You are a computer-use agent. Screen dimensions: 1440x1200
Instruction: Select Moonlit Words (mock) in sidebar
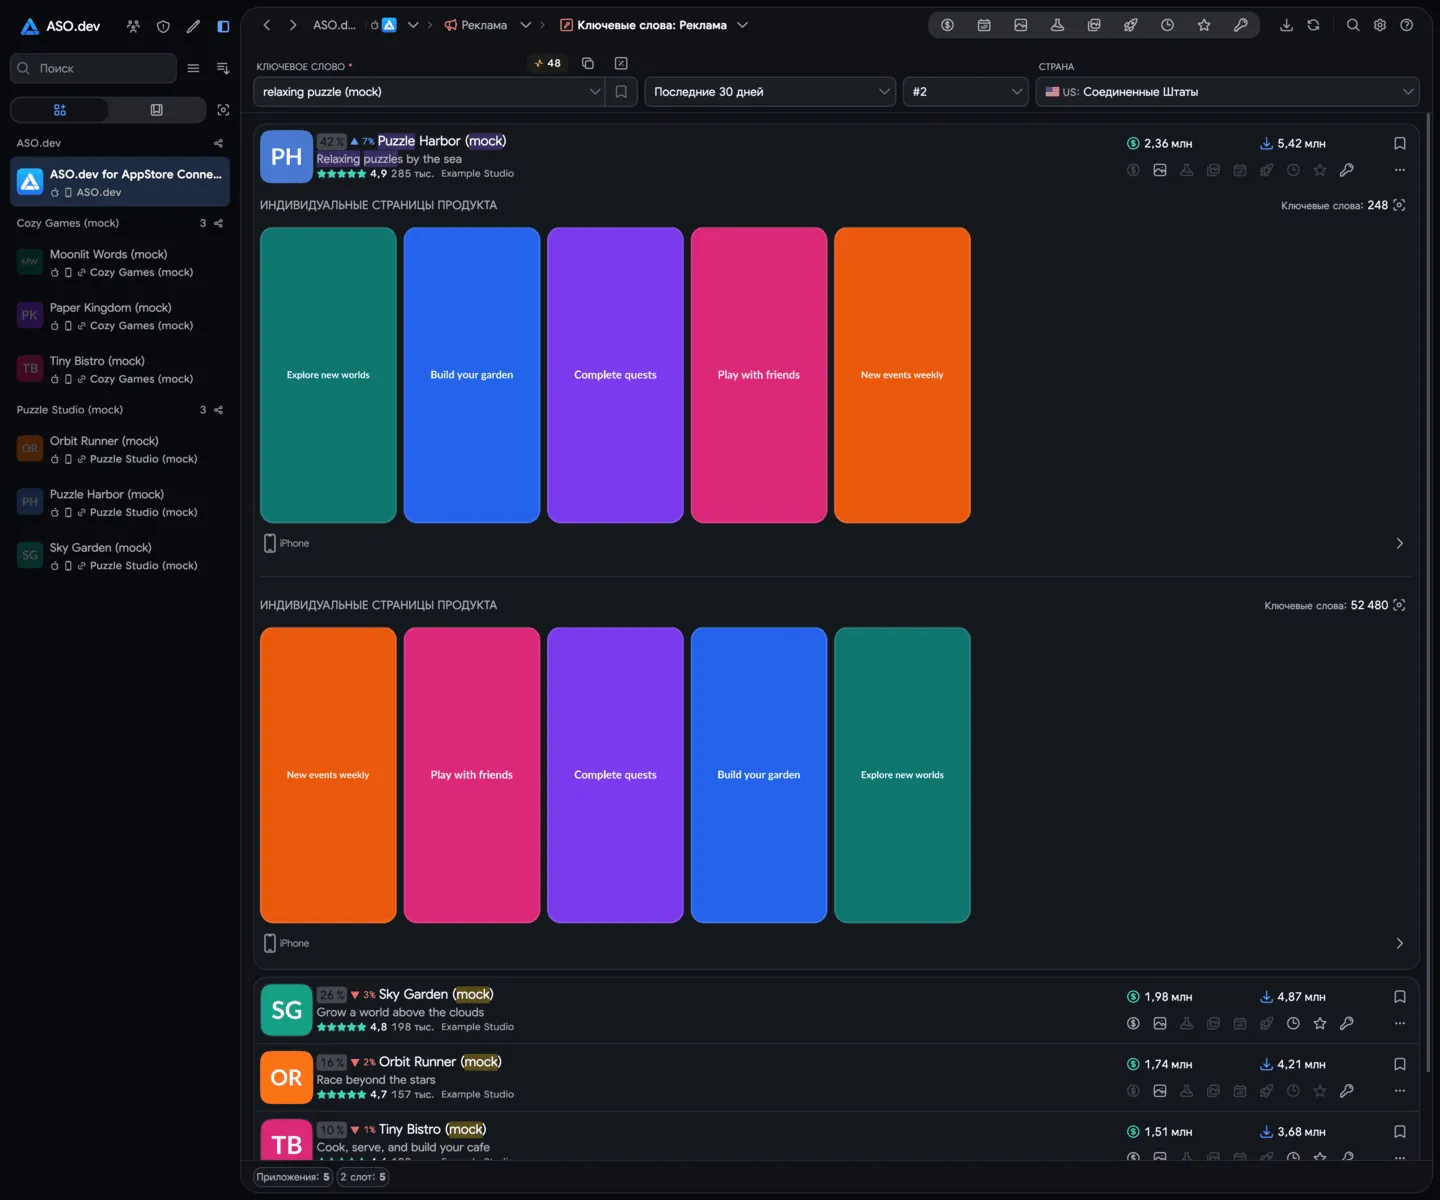(120, 263)
